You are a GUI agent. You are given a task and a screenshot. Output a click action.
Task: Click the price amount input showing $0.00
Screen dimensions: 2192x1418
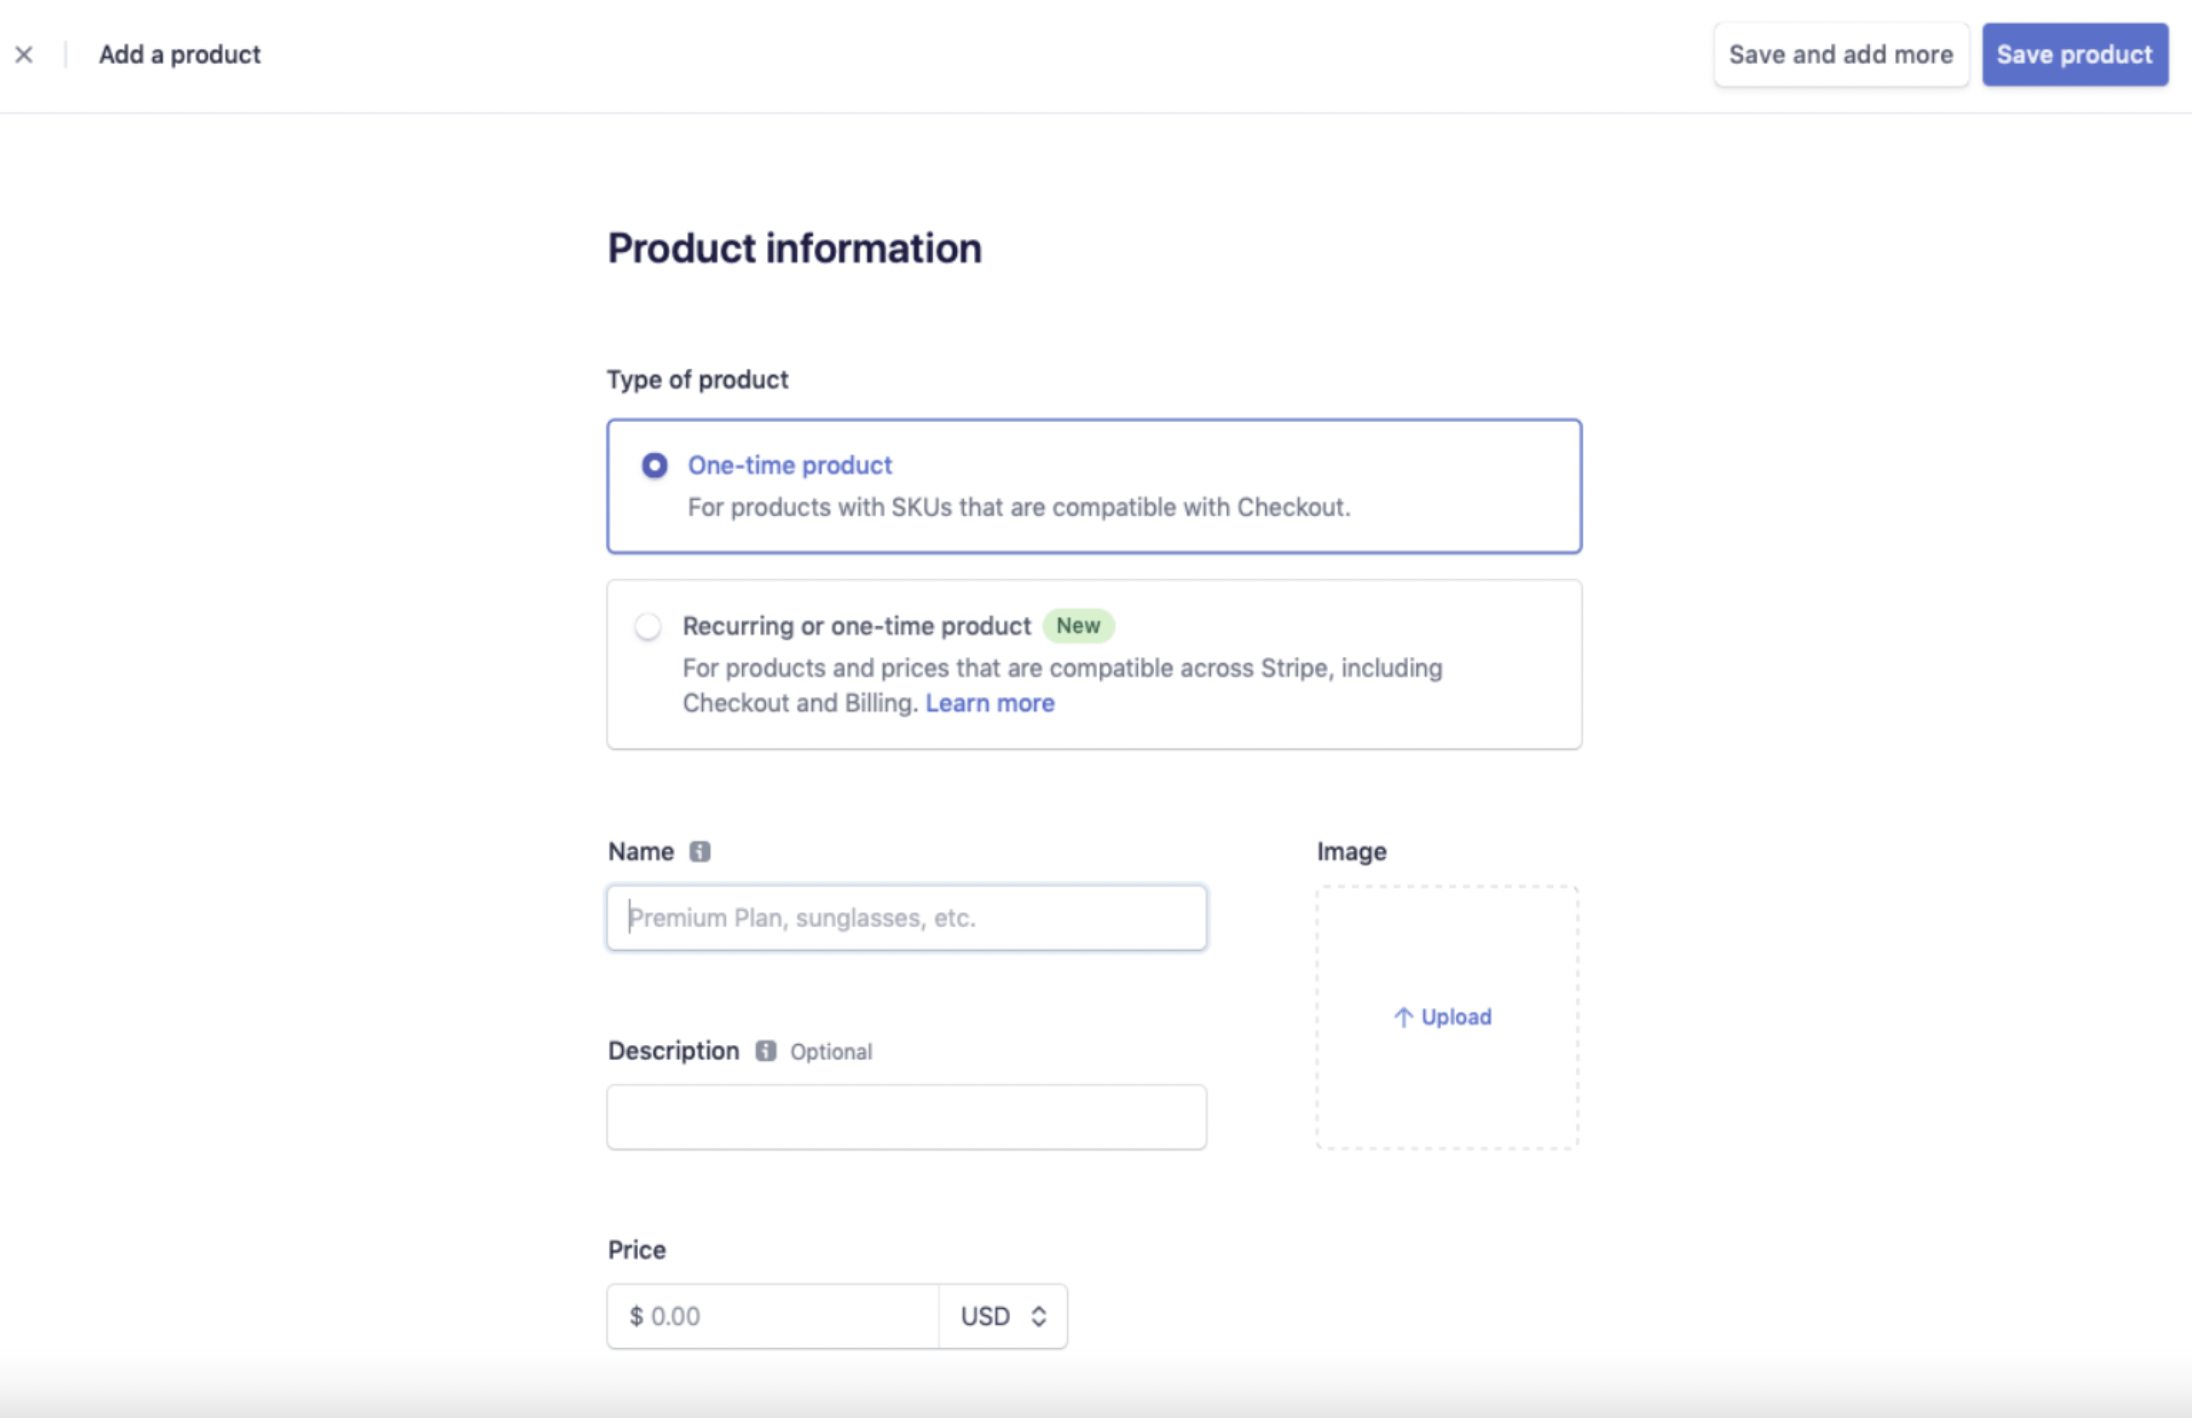[773, 1316]
